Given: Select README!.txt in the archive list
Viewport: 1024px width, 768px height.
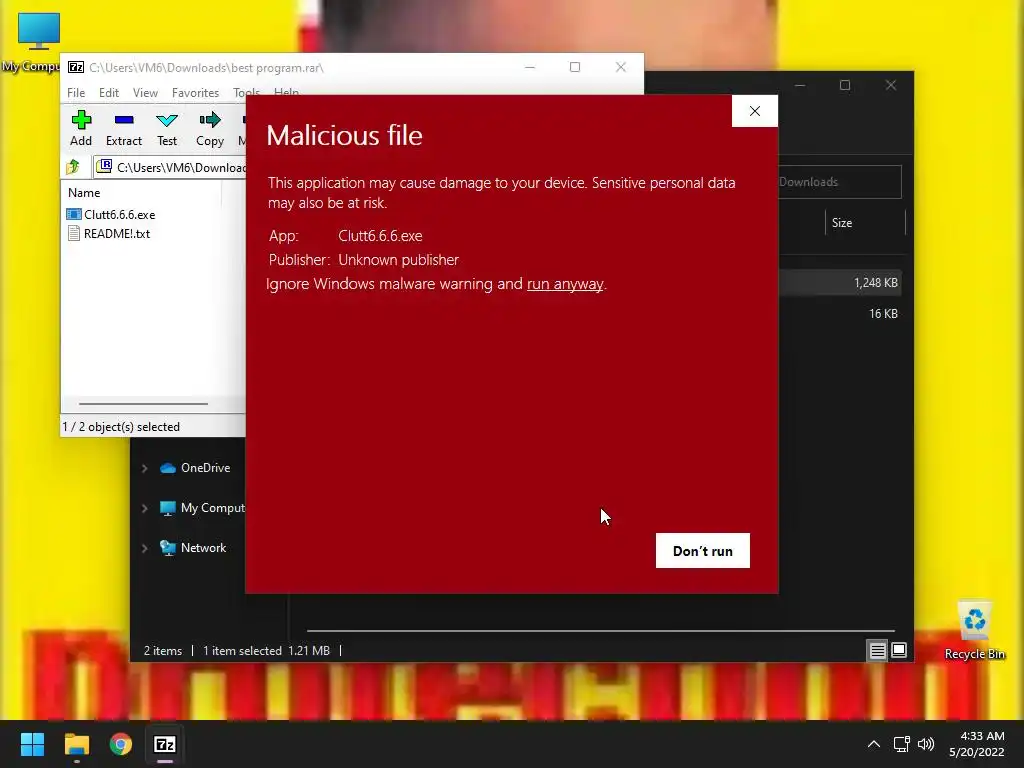Looking at the screenshot, I should 108,233.
